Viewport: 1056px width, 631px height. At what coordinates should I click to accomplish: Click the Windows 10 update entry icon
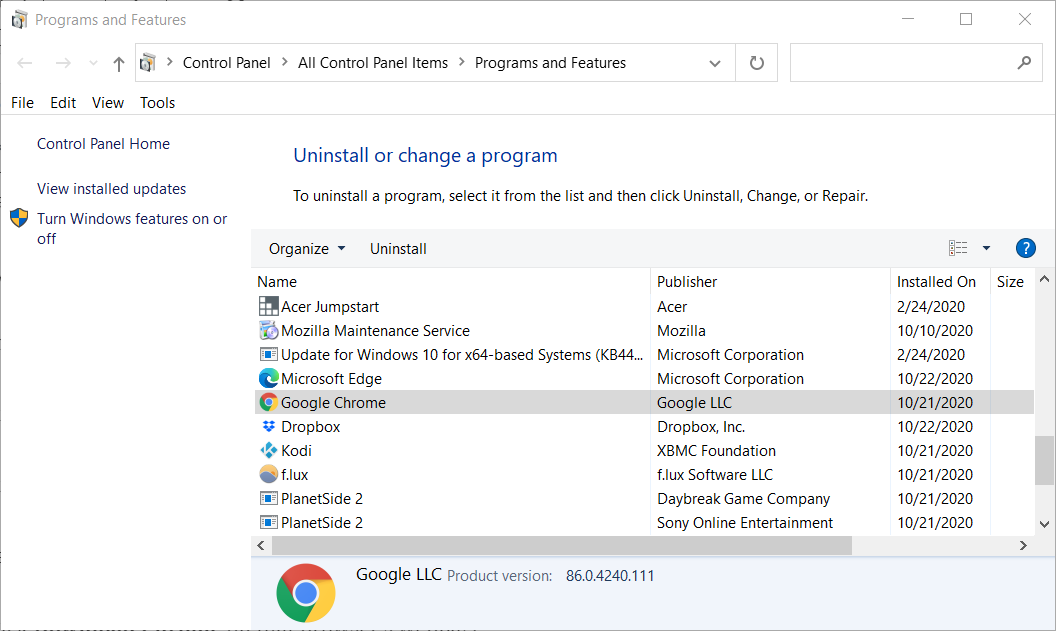pos(268,354)
